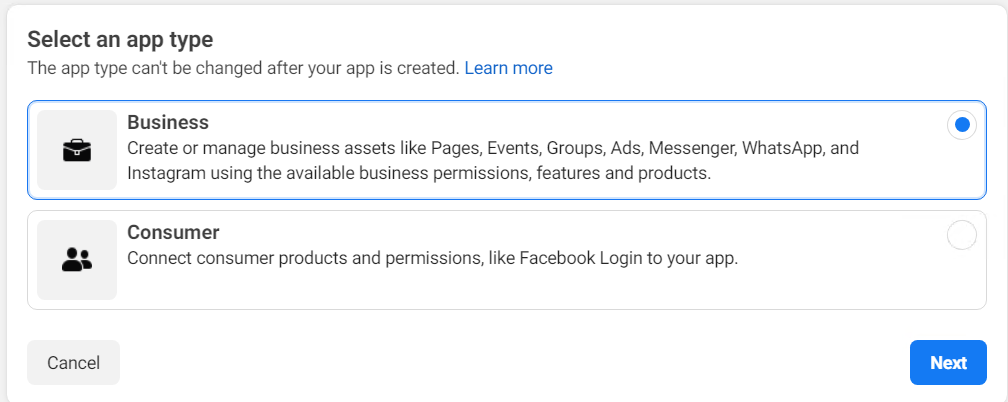Click the word WhatsApp in the Business description
The width and height of the screenshot is (1008, 402).
pos(771,148)
